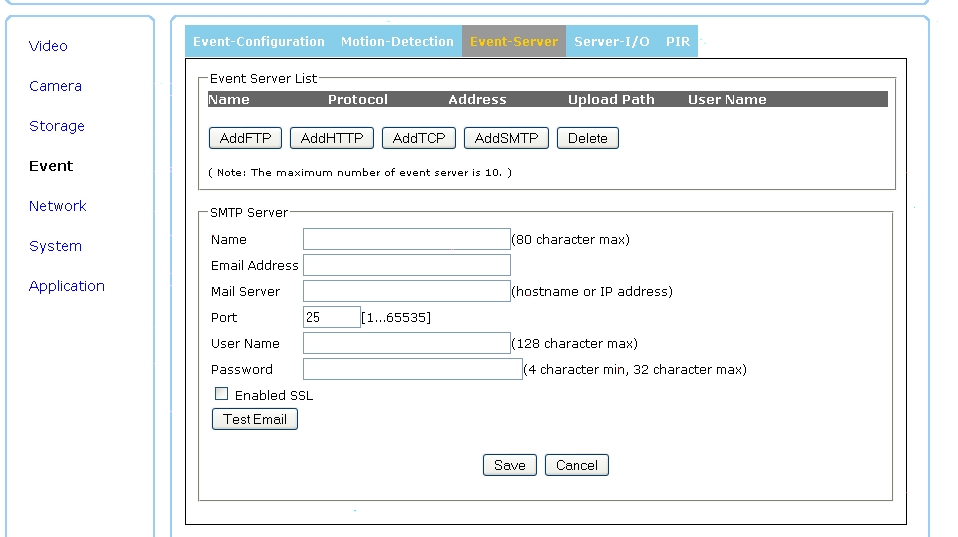This screenshot has height=537, width=958.
Task: Click the Email Address field
Action: pyautogui.click(x=407, y=265)
